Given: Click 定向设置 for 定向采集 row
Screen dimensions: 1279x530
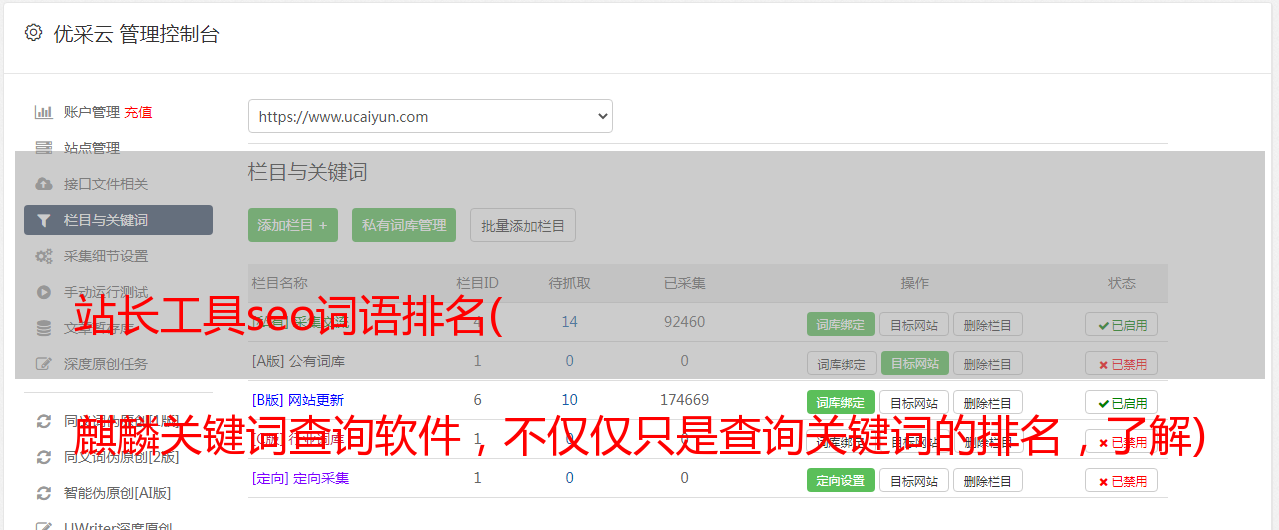Looking at the screenshot, I should 841,480.
